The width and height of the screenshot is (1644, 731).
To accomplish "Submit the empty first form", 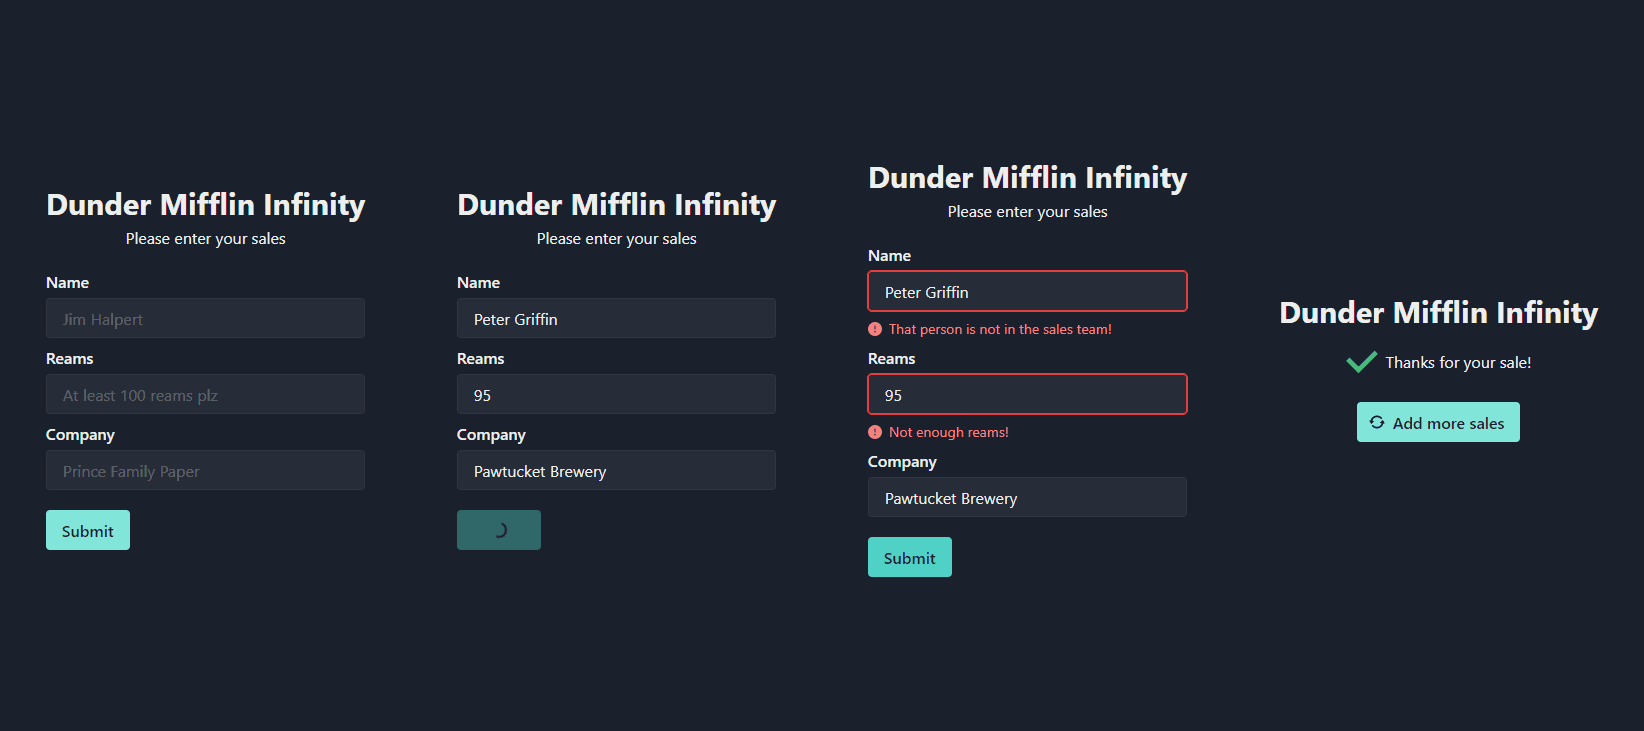I will (x=88, y=530).
